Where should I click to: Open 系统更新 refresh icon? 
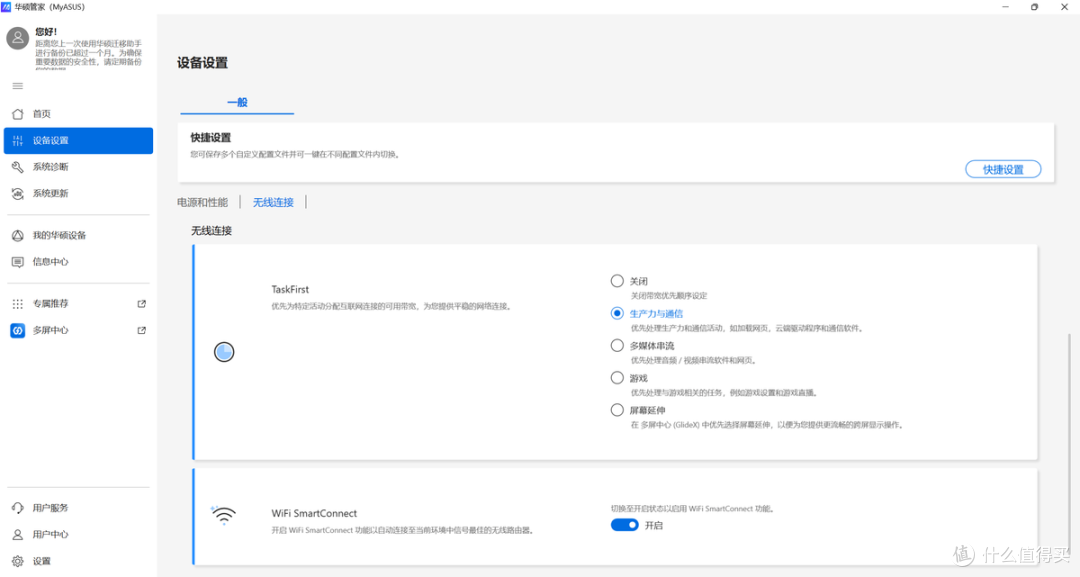[x=18, y=193]
